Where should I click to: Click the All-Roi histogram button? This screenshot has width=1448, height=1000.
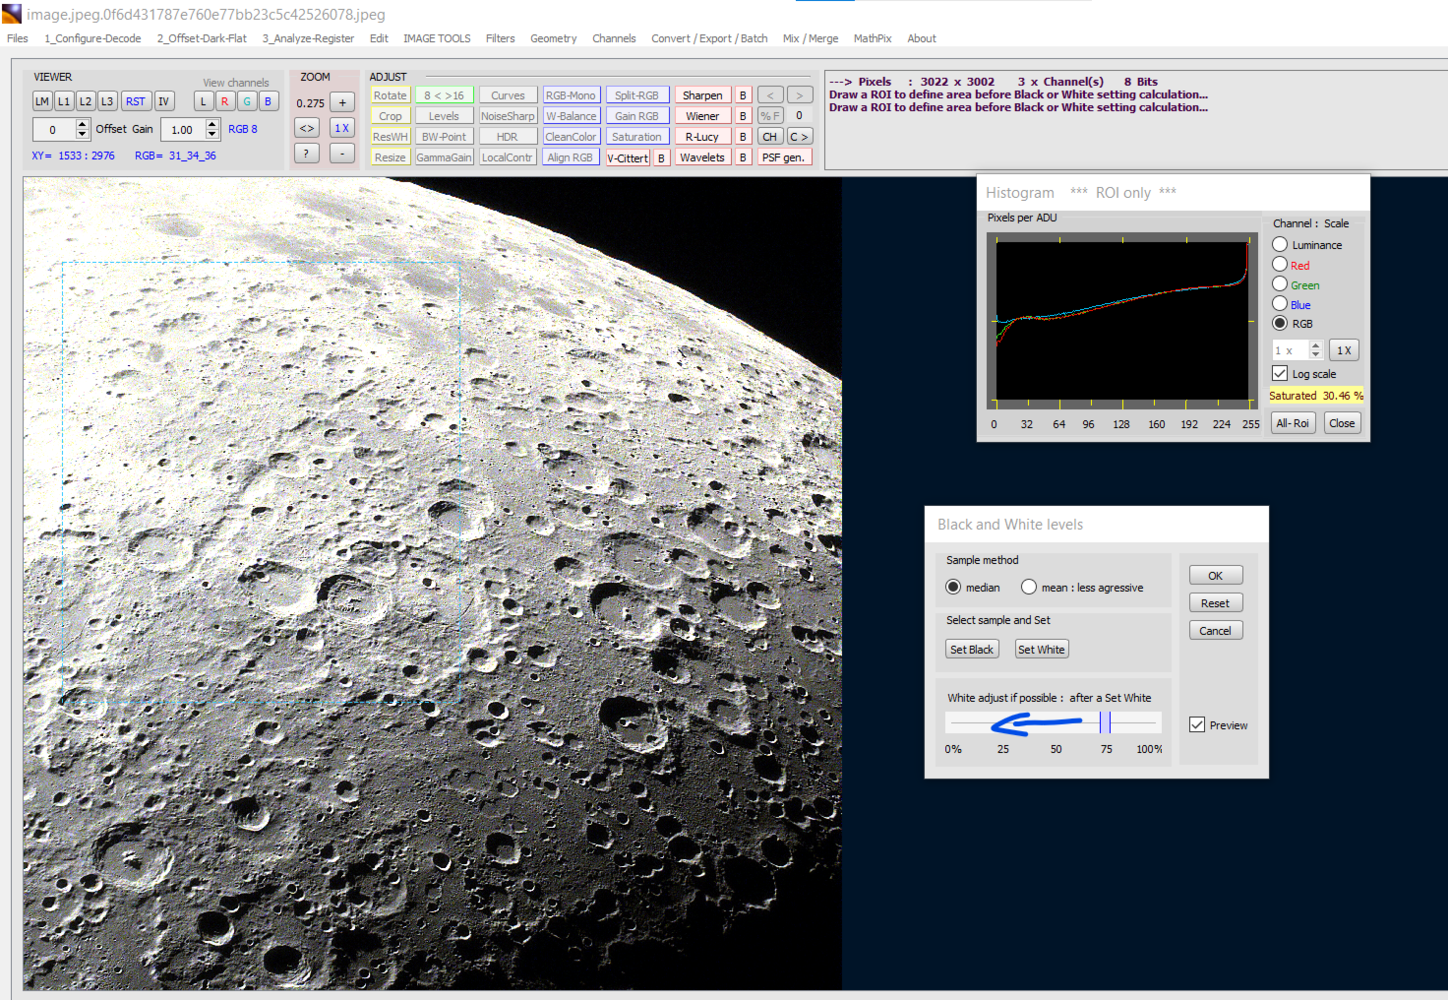pyautogui.click(x=1292, y=423)
